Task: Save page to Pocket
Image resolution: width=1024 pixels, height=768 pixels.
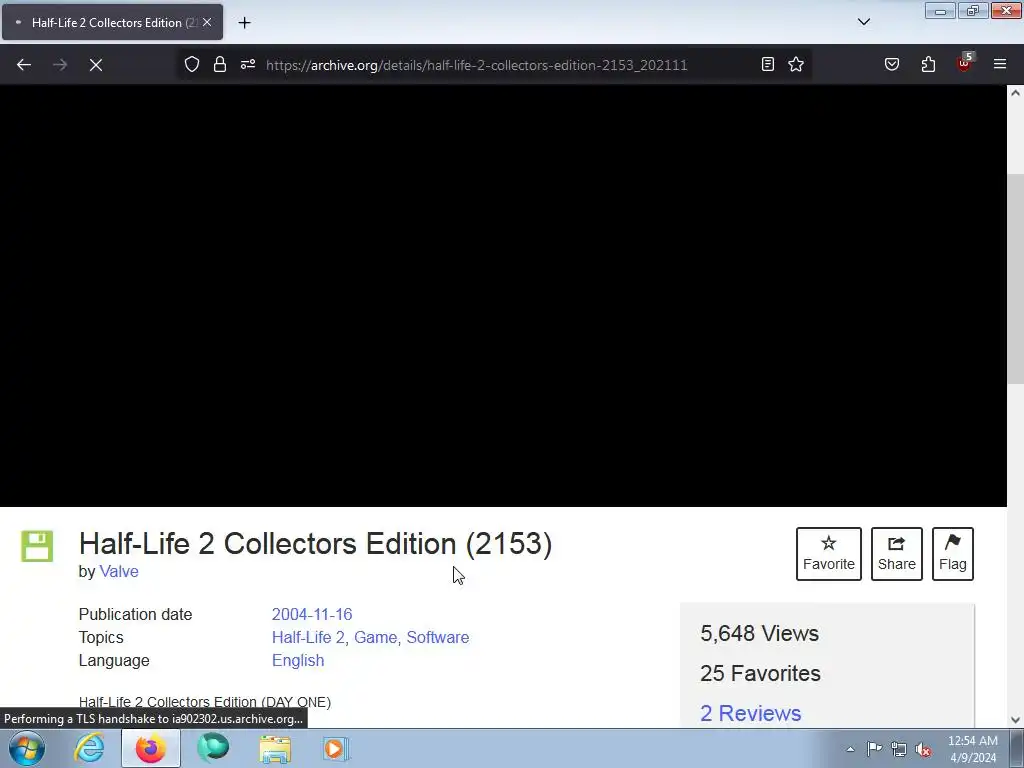Action: 891,64
